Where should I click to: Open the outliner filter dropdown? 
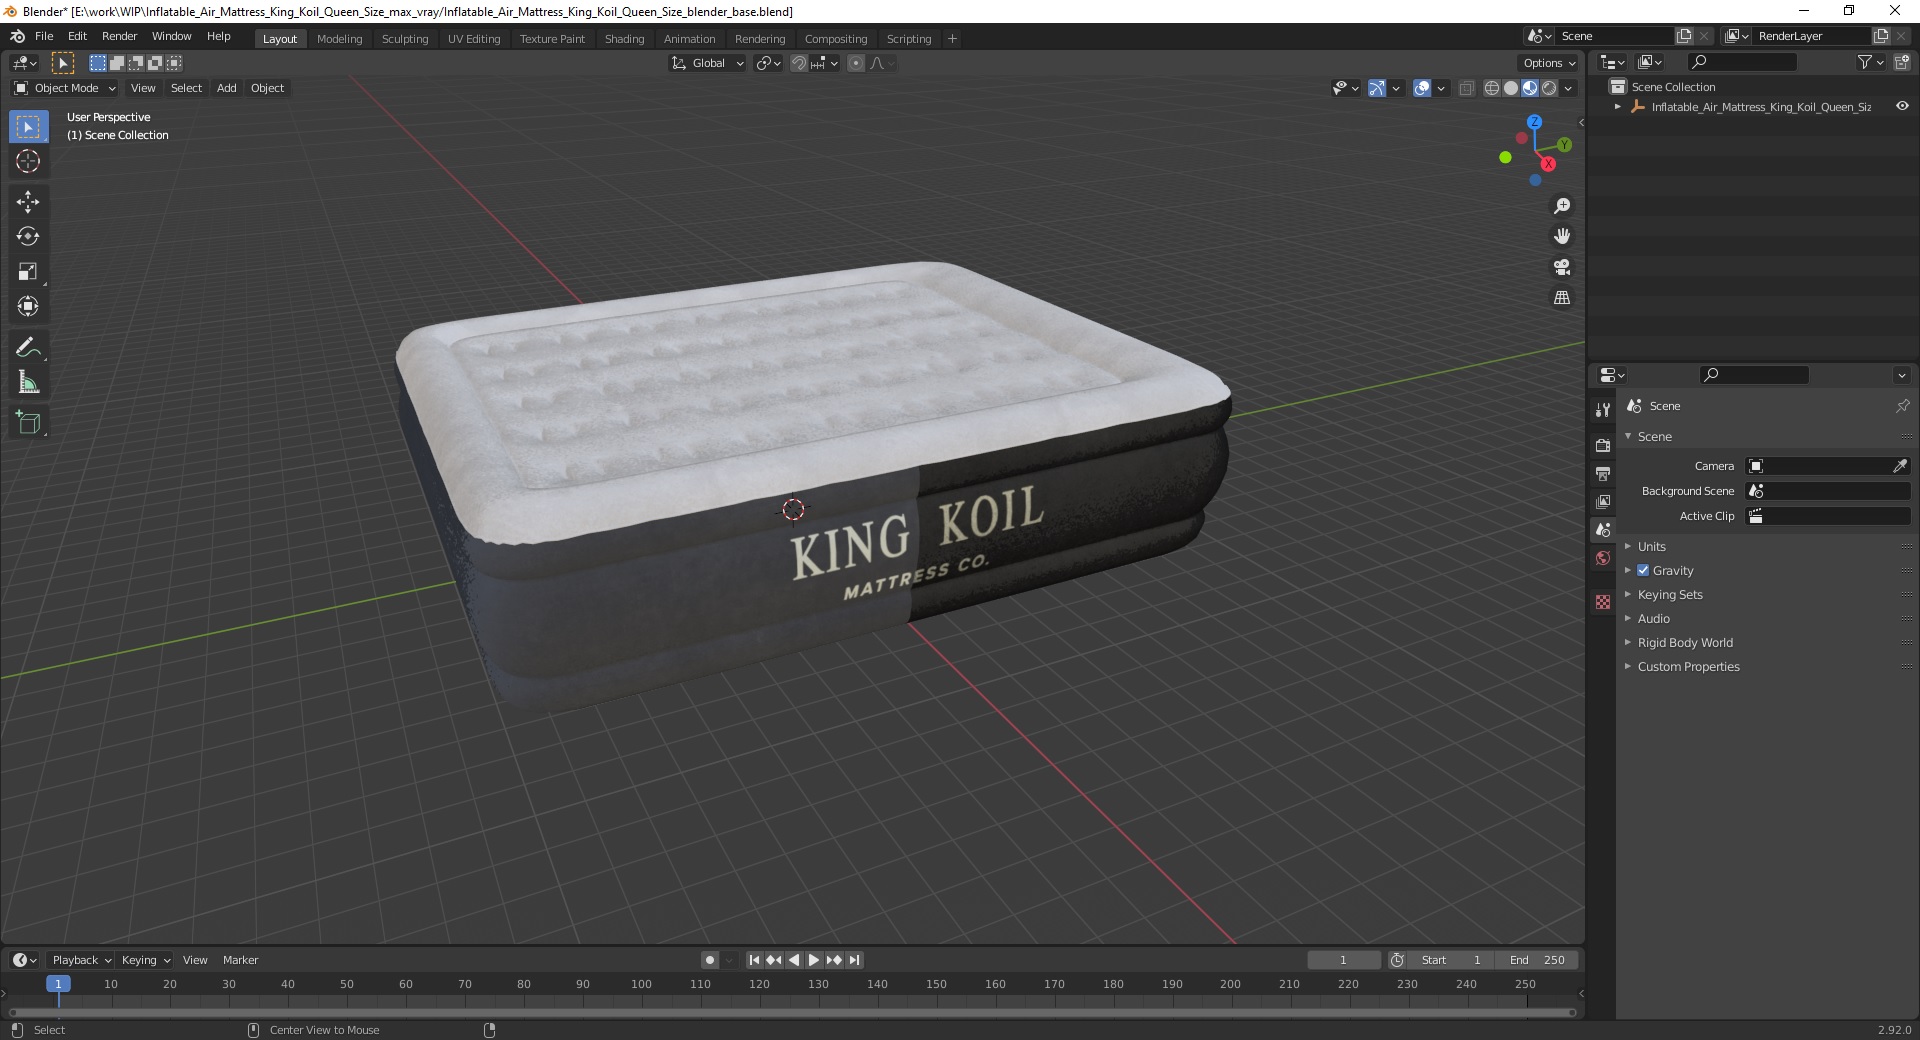pos(1870,62)
